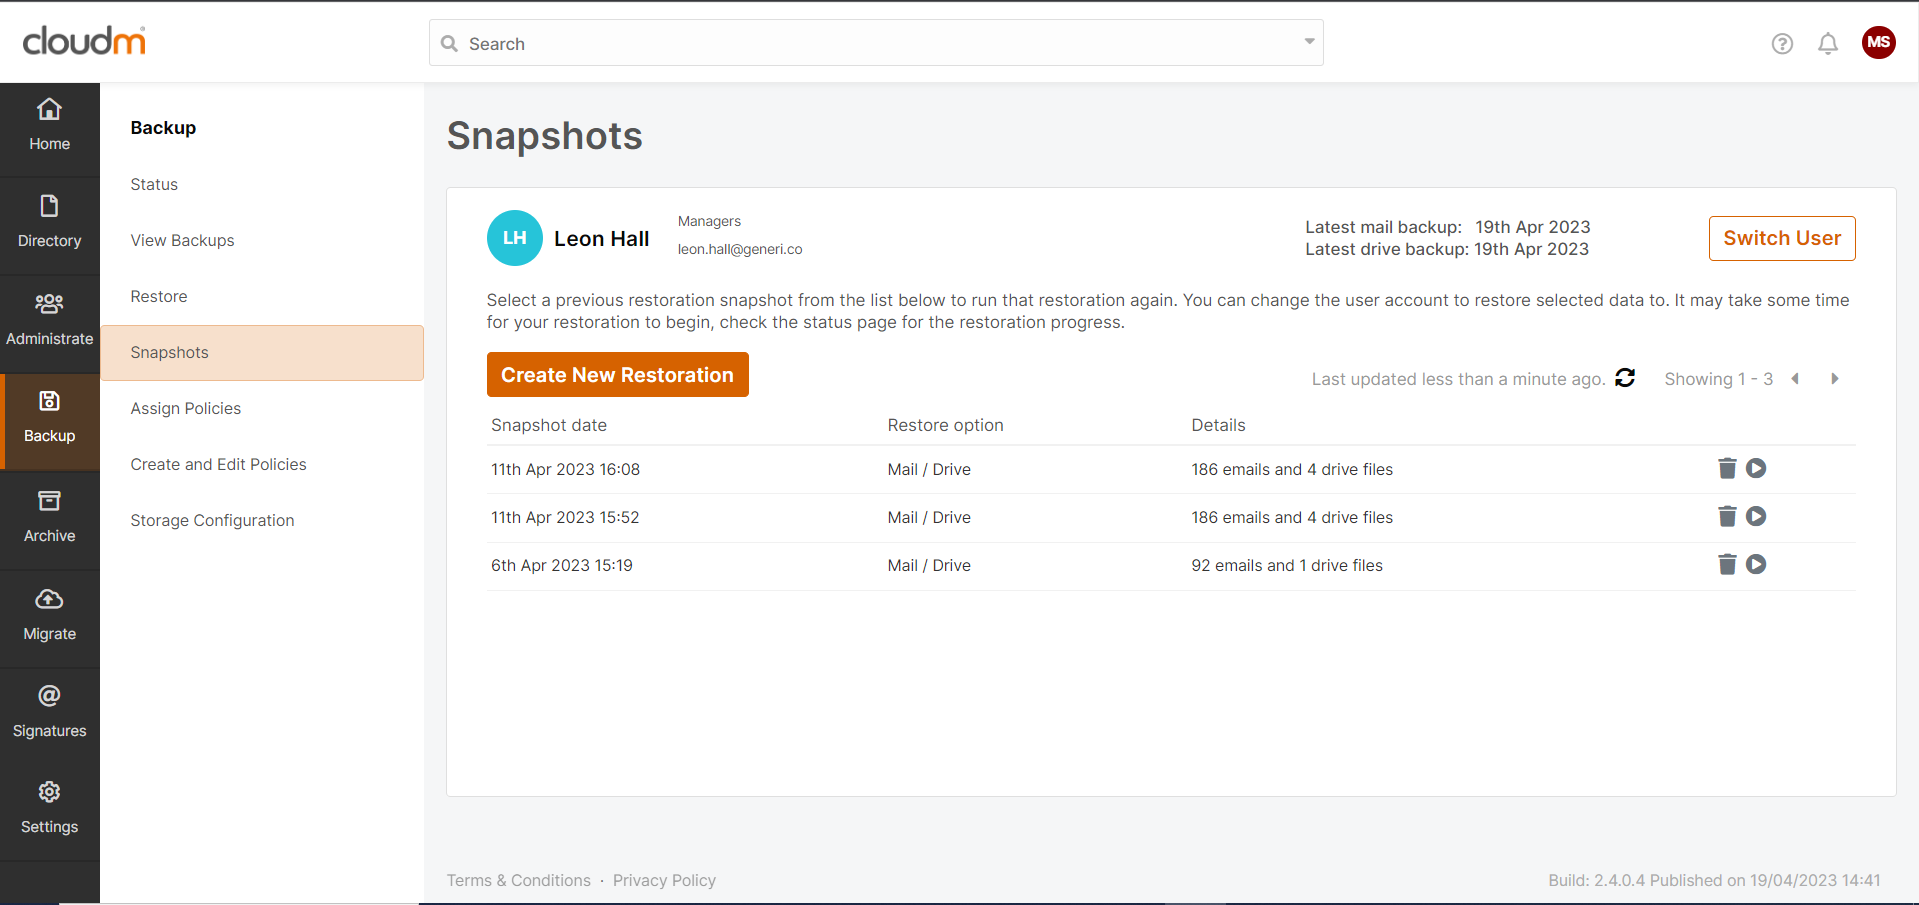
Task: Open Storage Configuration menu item
Action: click(x=212, y=521)
